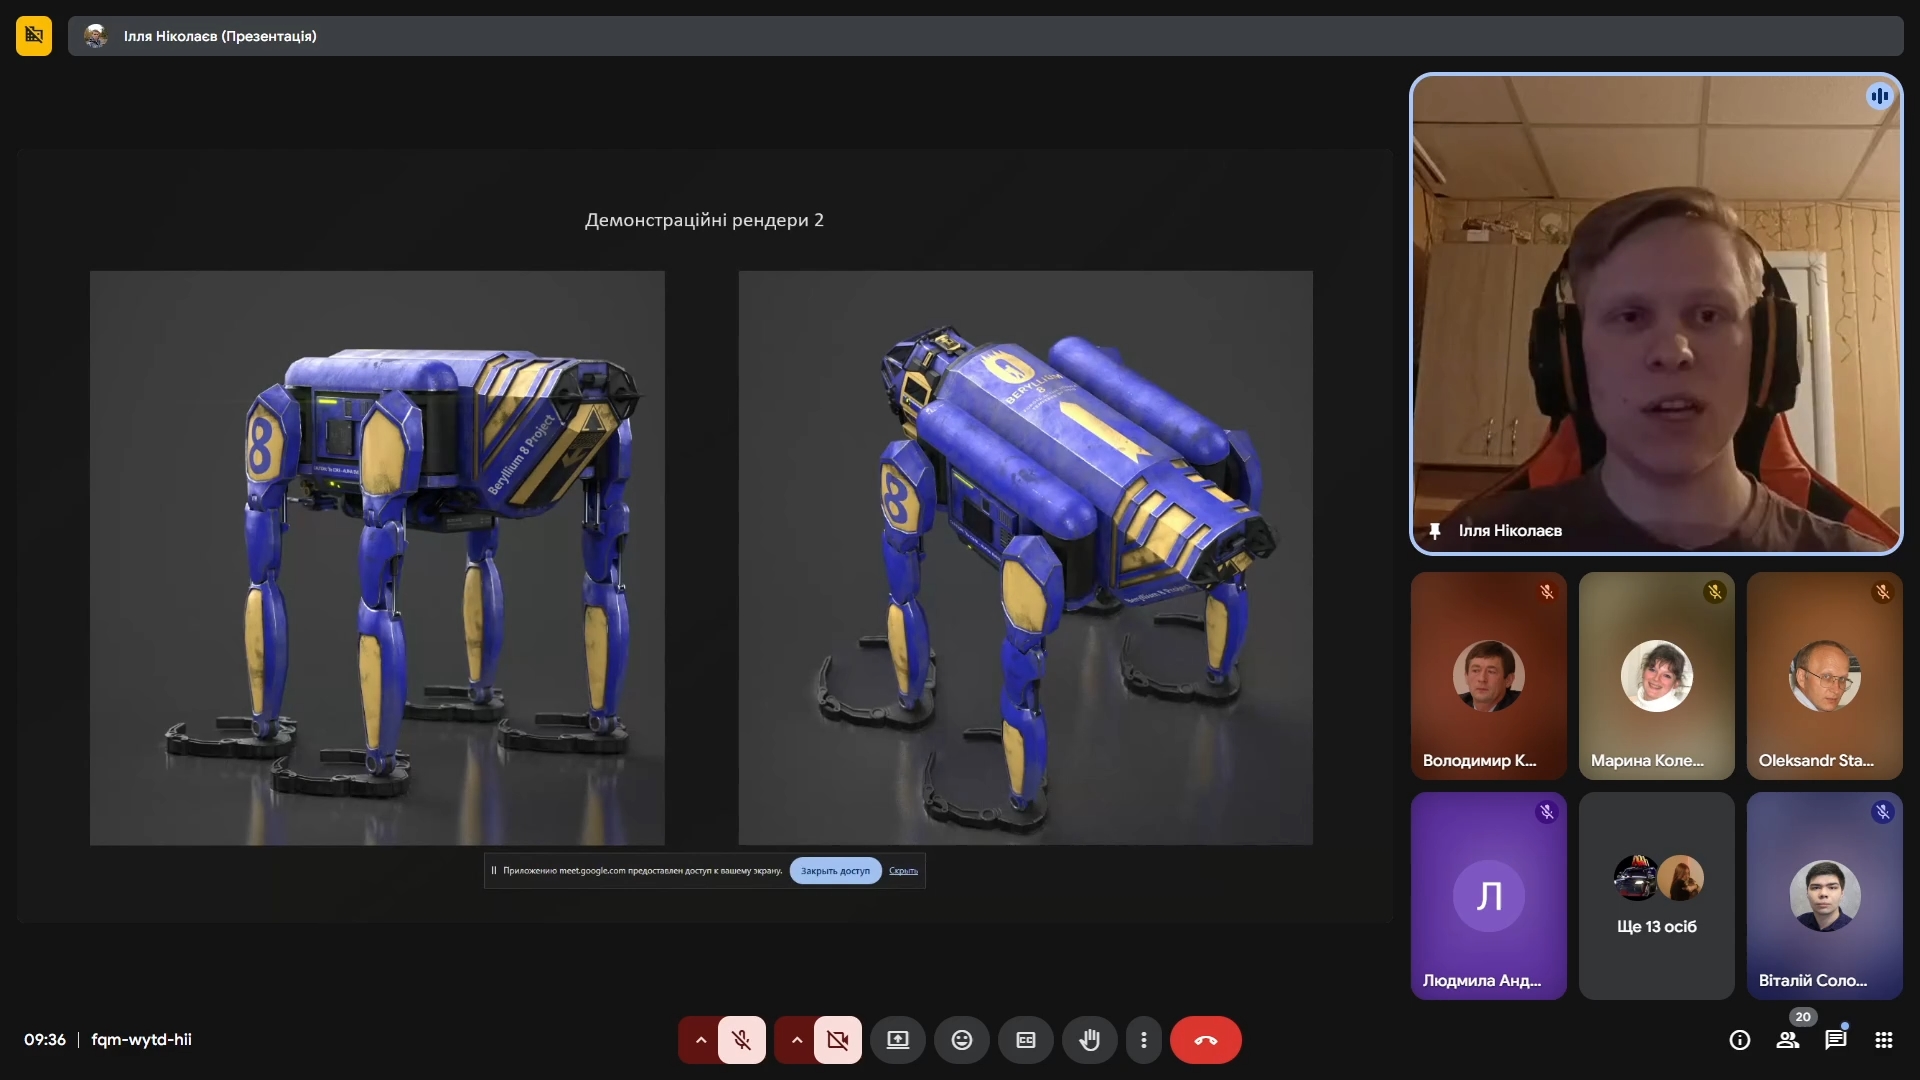Click the 'Скрыть' link
1920x1080 pixels.
903,871
